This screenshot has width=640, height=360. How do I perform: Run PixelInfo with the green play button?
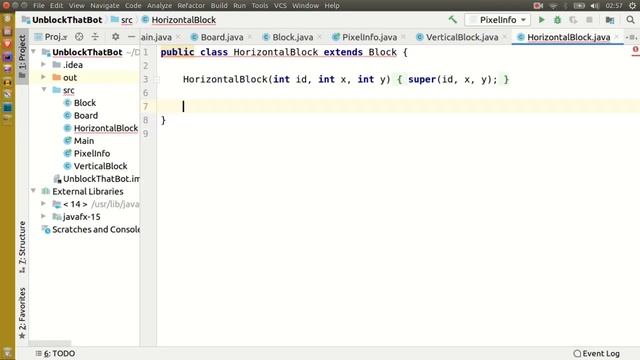(x=541, y=20)
